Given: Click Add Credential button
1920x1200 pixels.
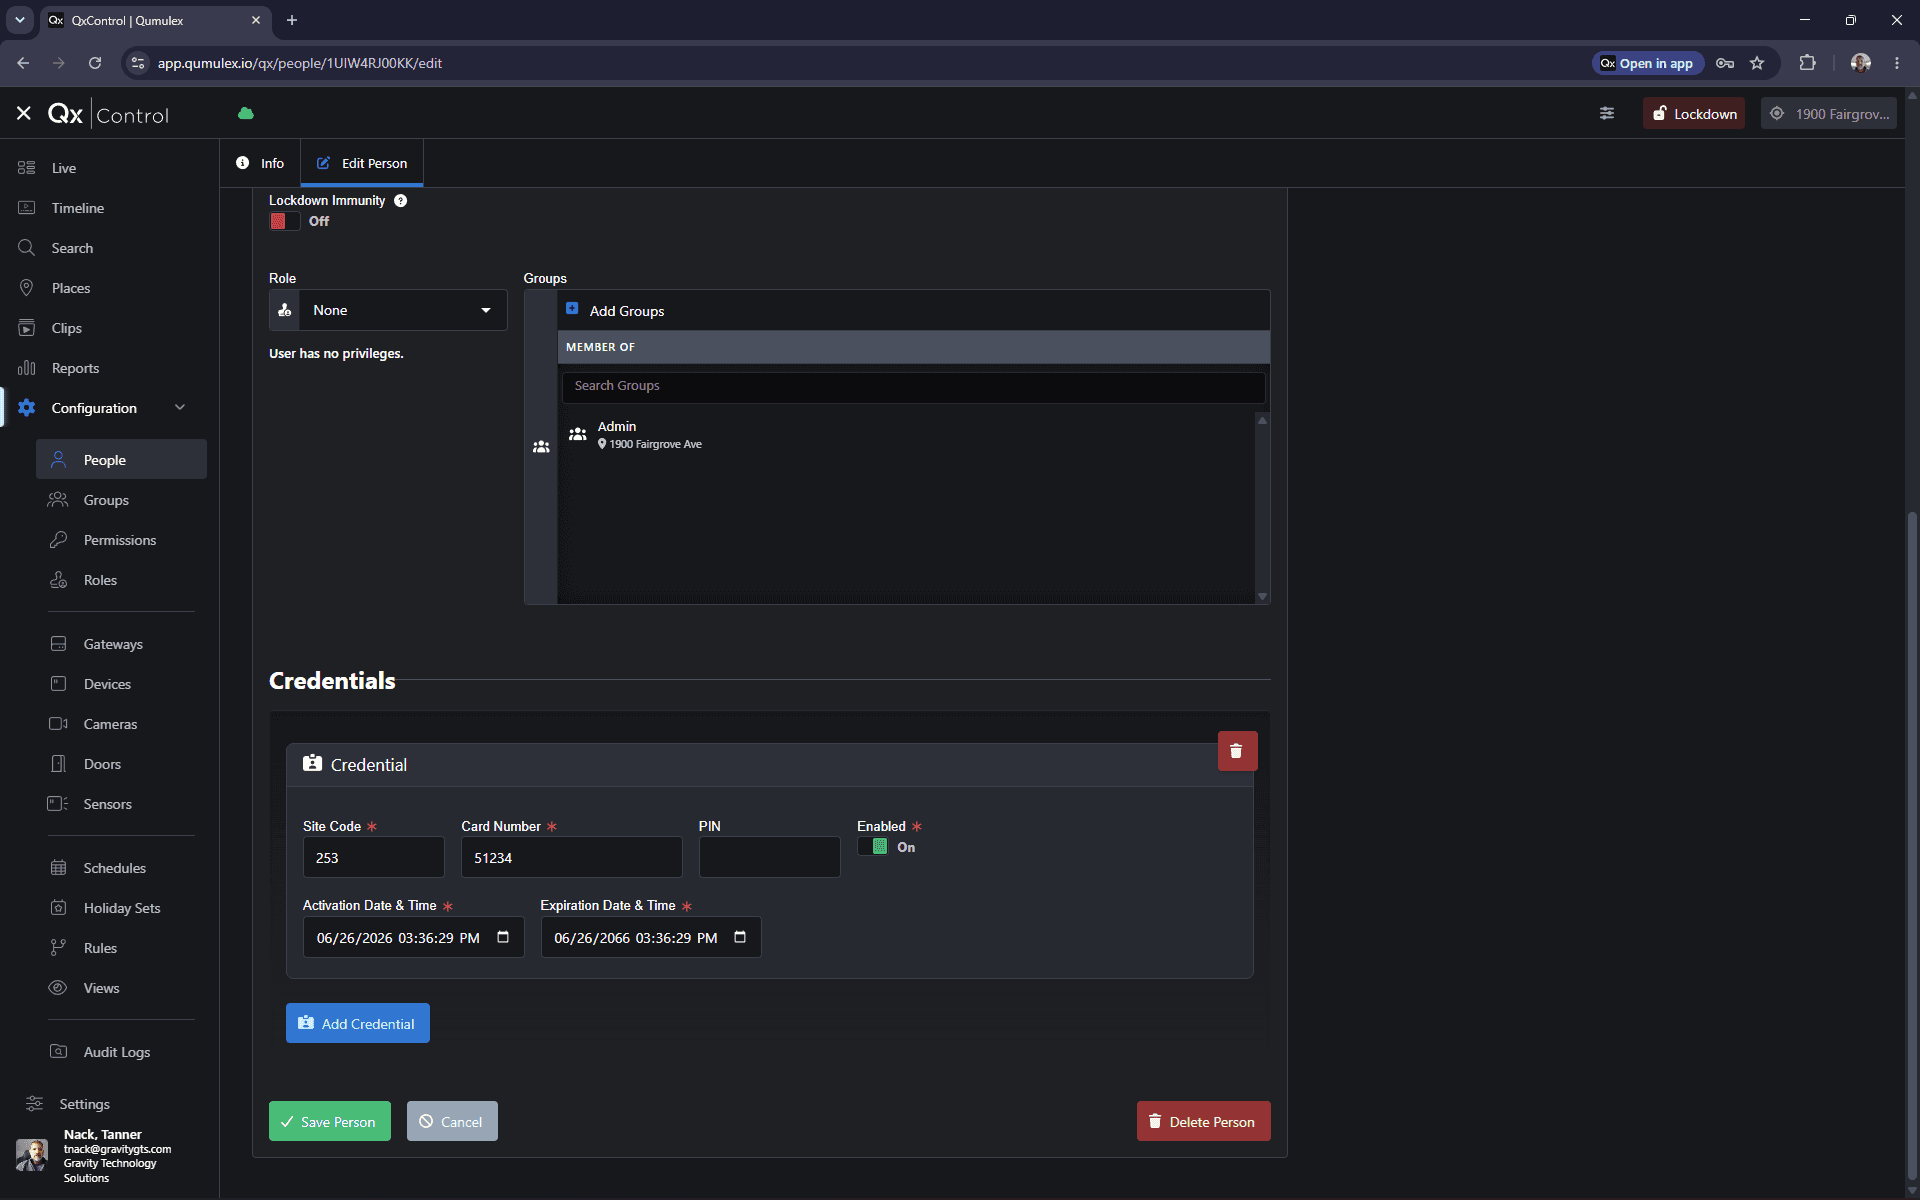Looking at the screenshot, I should (358, 1024).
